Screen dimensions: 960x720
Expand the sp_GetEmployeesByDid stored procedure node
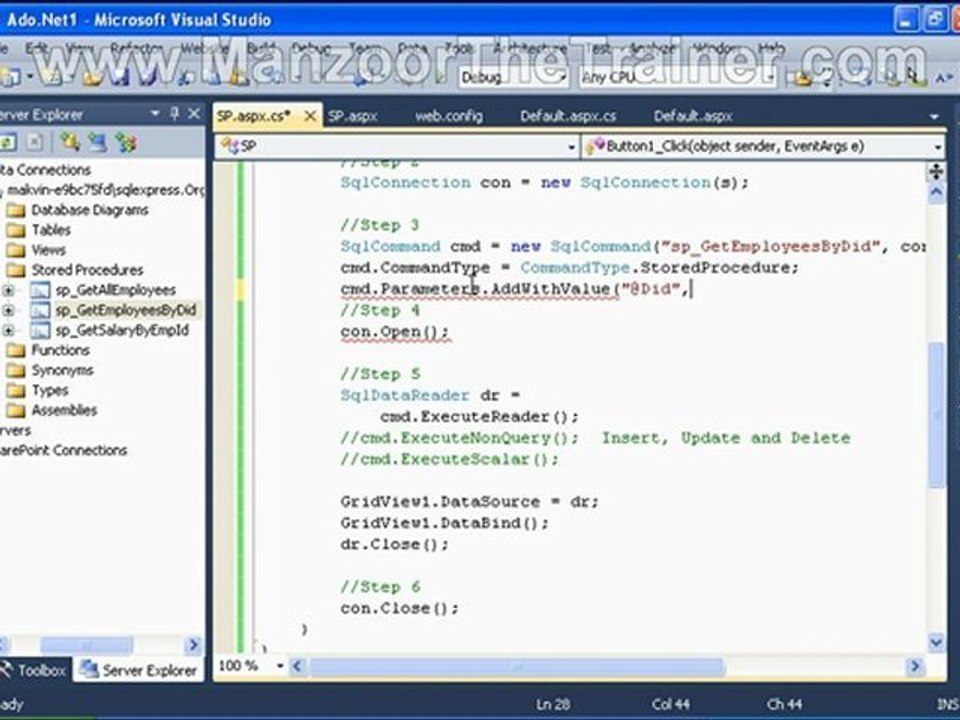click(x=8, y=310)
